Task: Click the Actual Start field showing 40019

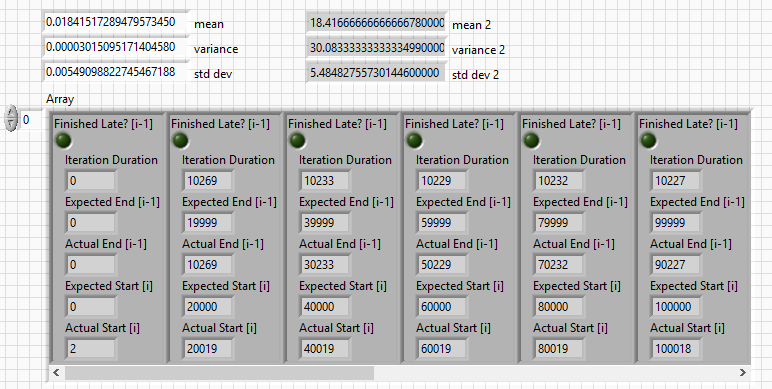Action: click(325, 349)
